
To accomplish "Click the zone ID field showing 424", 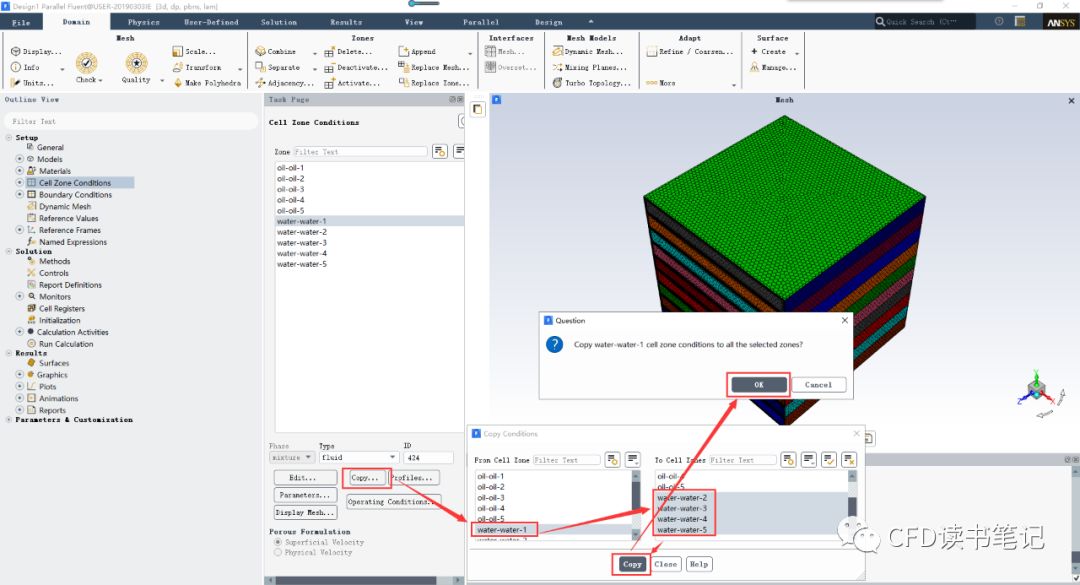I will tap(428, 458).
